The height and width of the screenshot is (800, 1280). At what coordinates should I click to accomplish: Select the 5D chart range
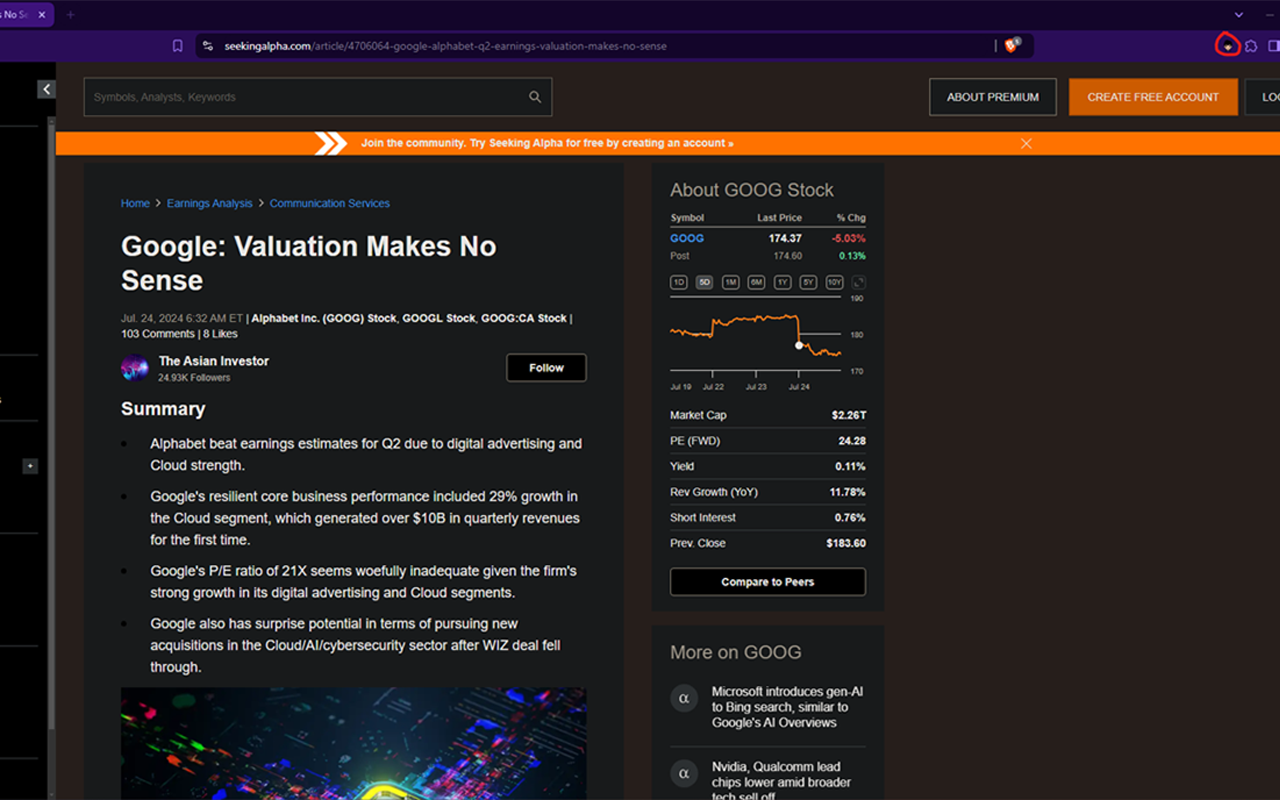pyautogui.click(x=705, y=283)
